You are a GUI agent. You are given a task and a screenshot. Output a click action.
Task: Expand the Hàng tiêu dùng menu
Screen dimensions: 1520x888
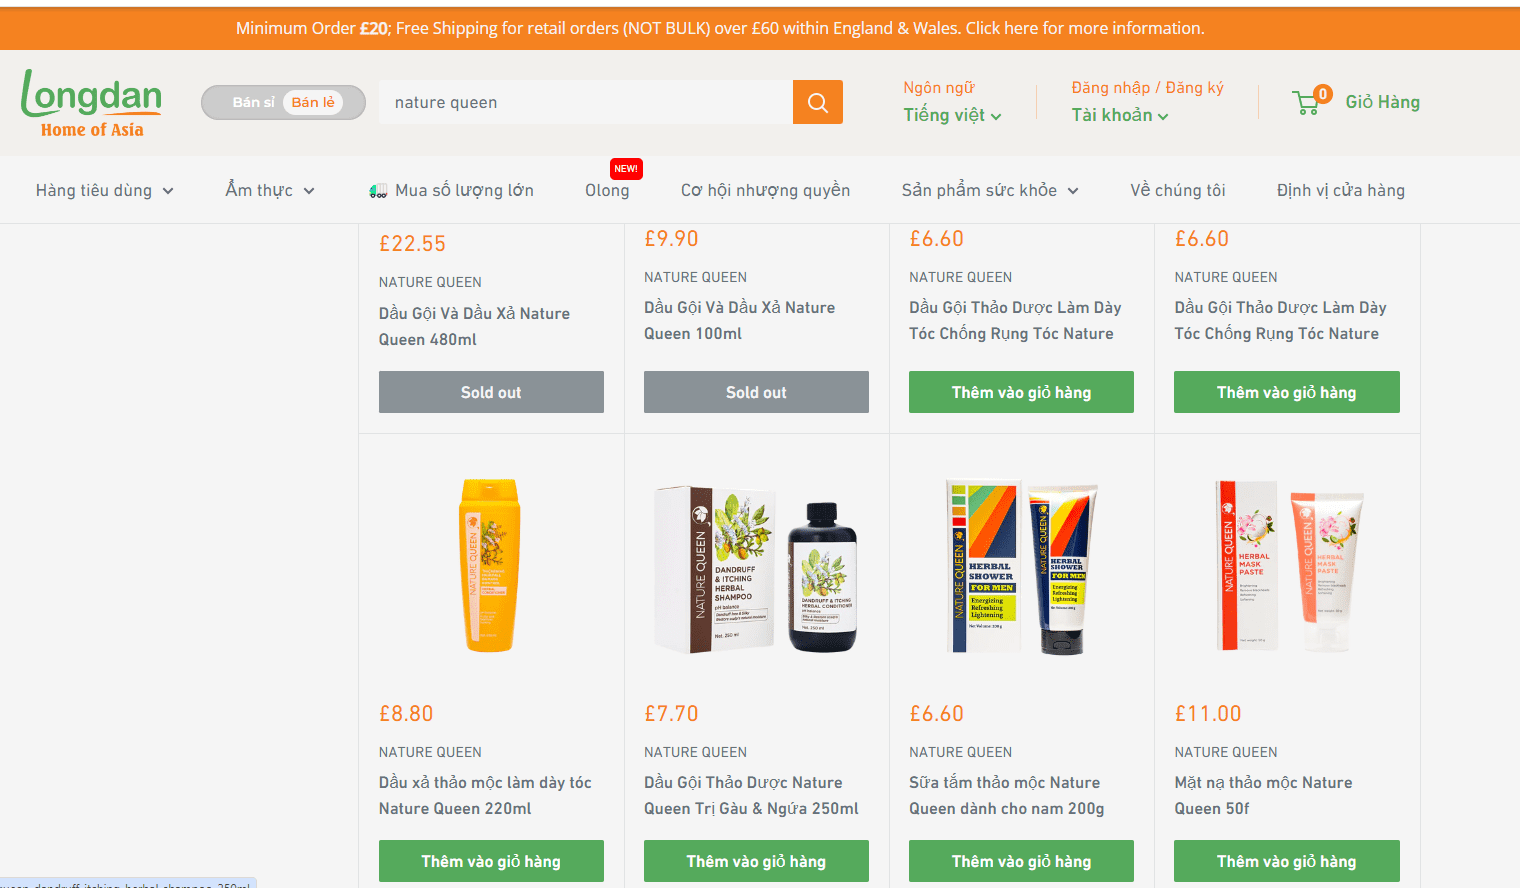click(104, 191)
